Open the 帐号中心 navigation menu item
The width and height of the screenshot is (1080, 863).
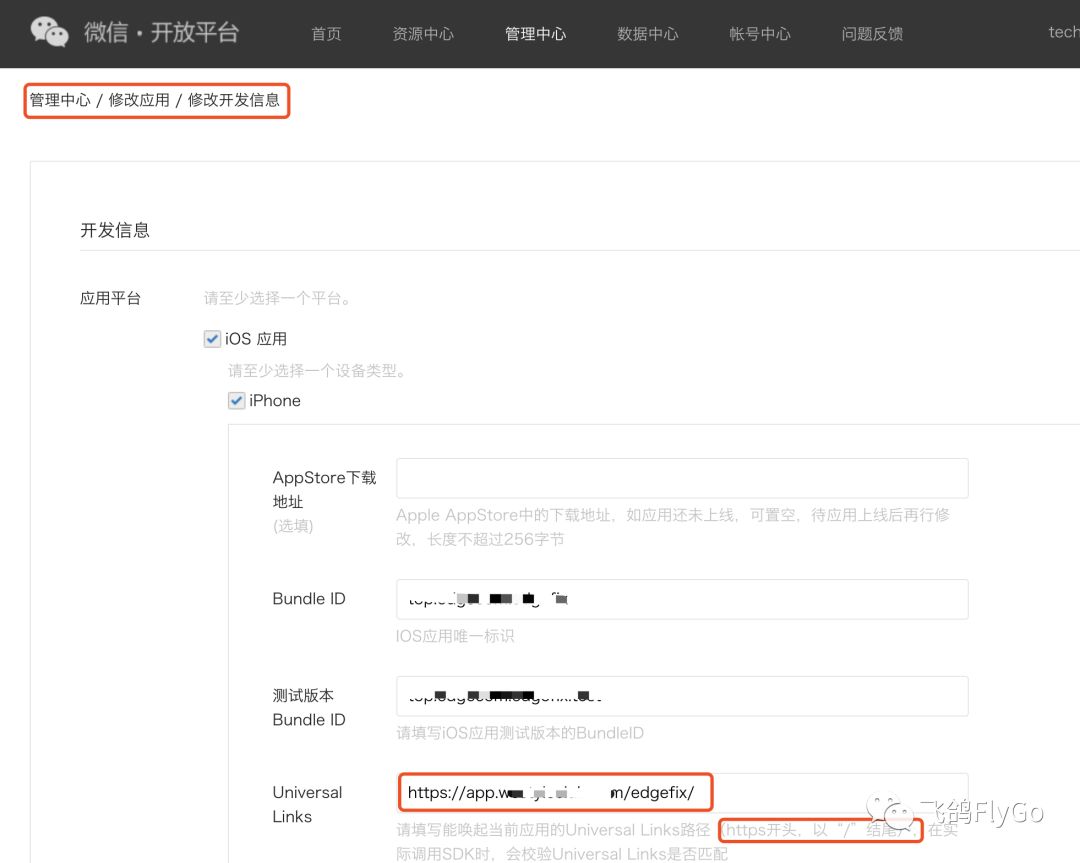pyautogui.click(x=759, y=33)
